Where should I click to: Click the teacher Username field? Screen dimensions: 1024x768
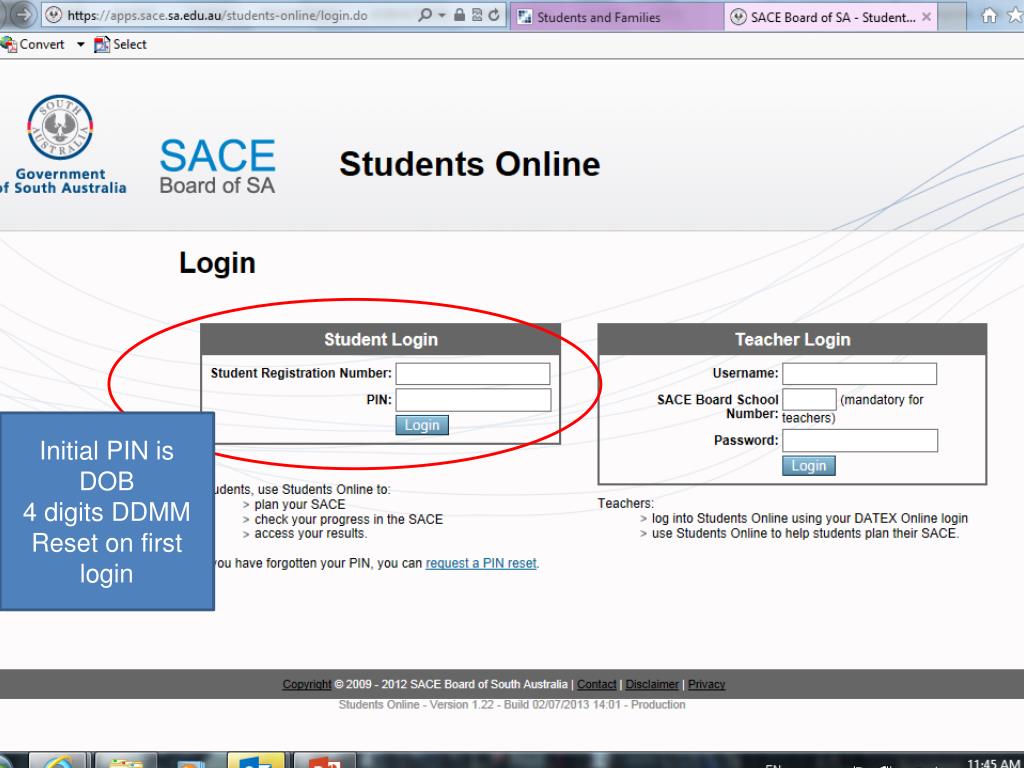(x=859, y=374)
